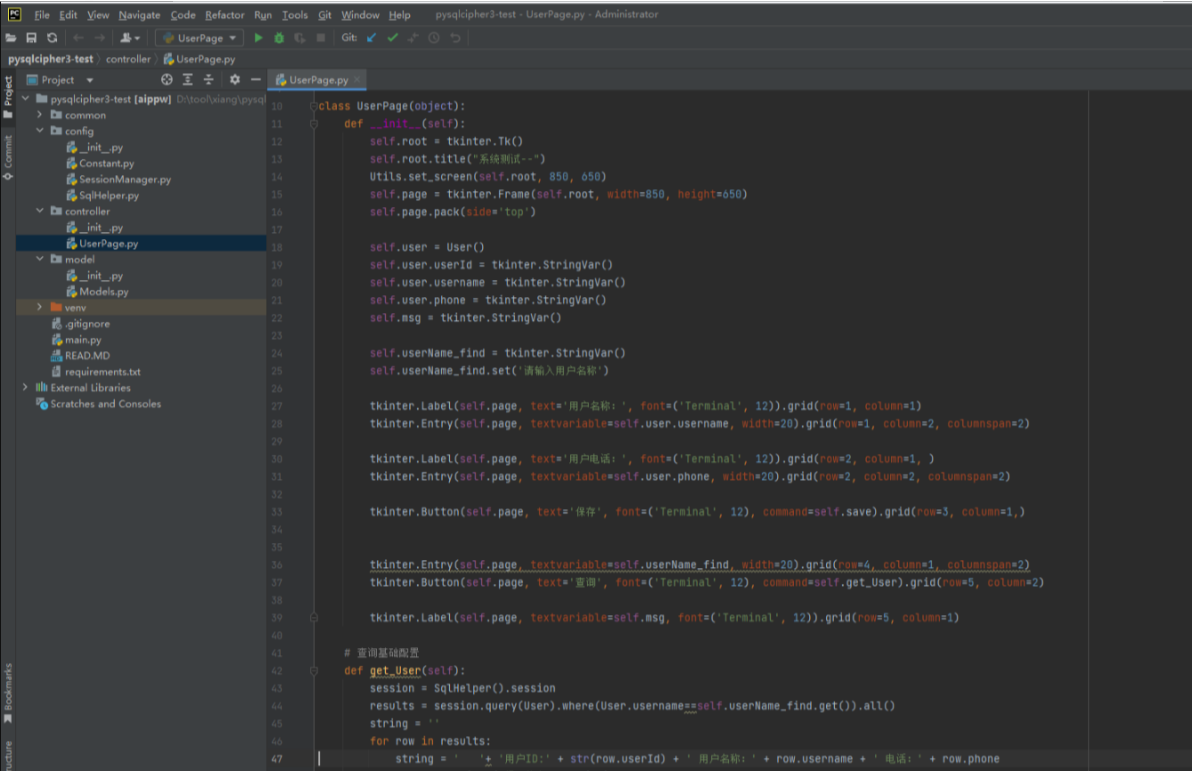Viewport: 1192px width, 771px height.
Task: Click Run with Coverage icon
Action: pyautogui.click(x=300, y=38)
